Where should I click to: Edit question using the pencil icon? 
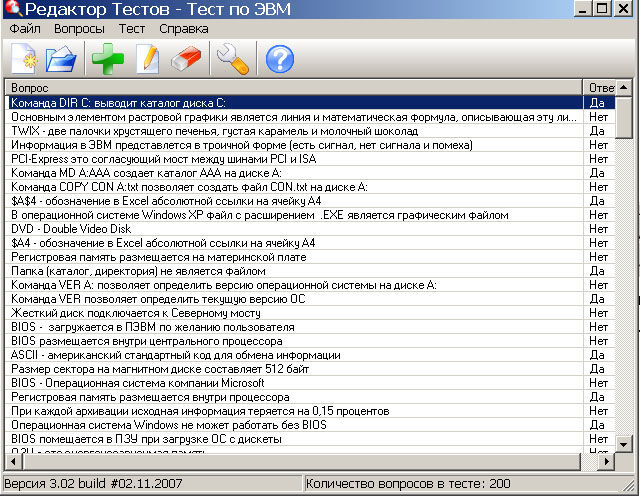(148, 59)
